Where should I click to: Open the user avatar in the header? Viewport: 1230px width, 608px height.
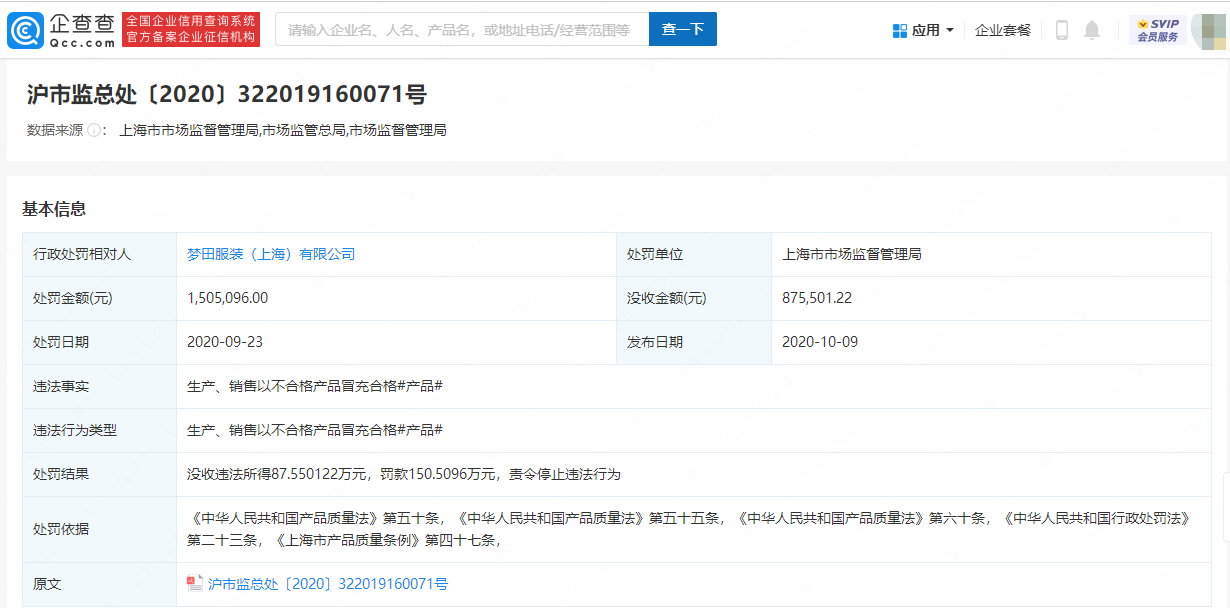[x=1210, y=30]
